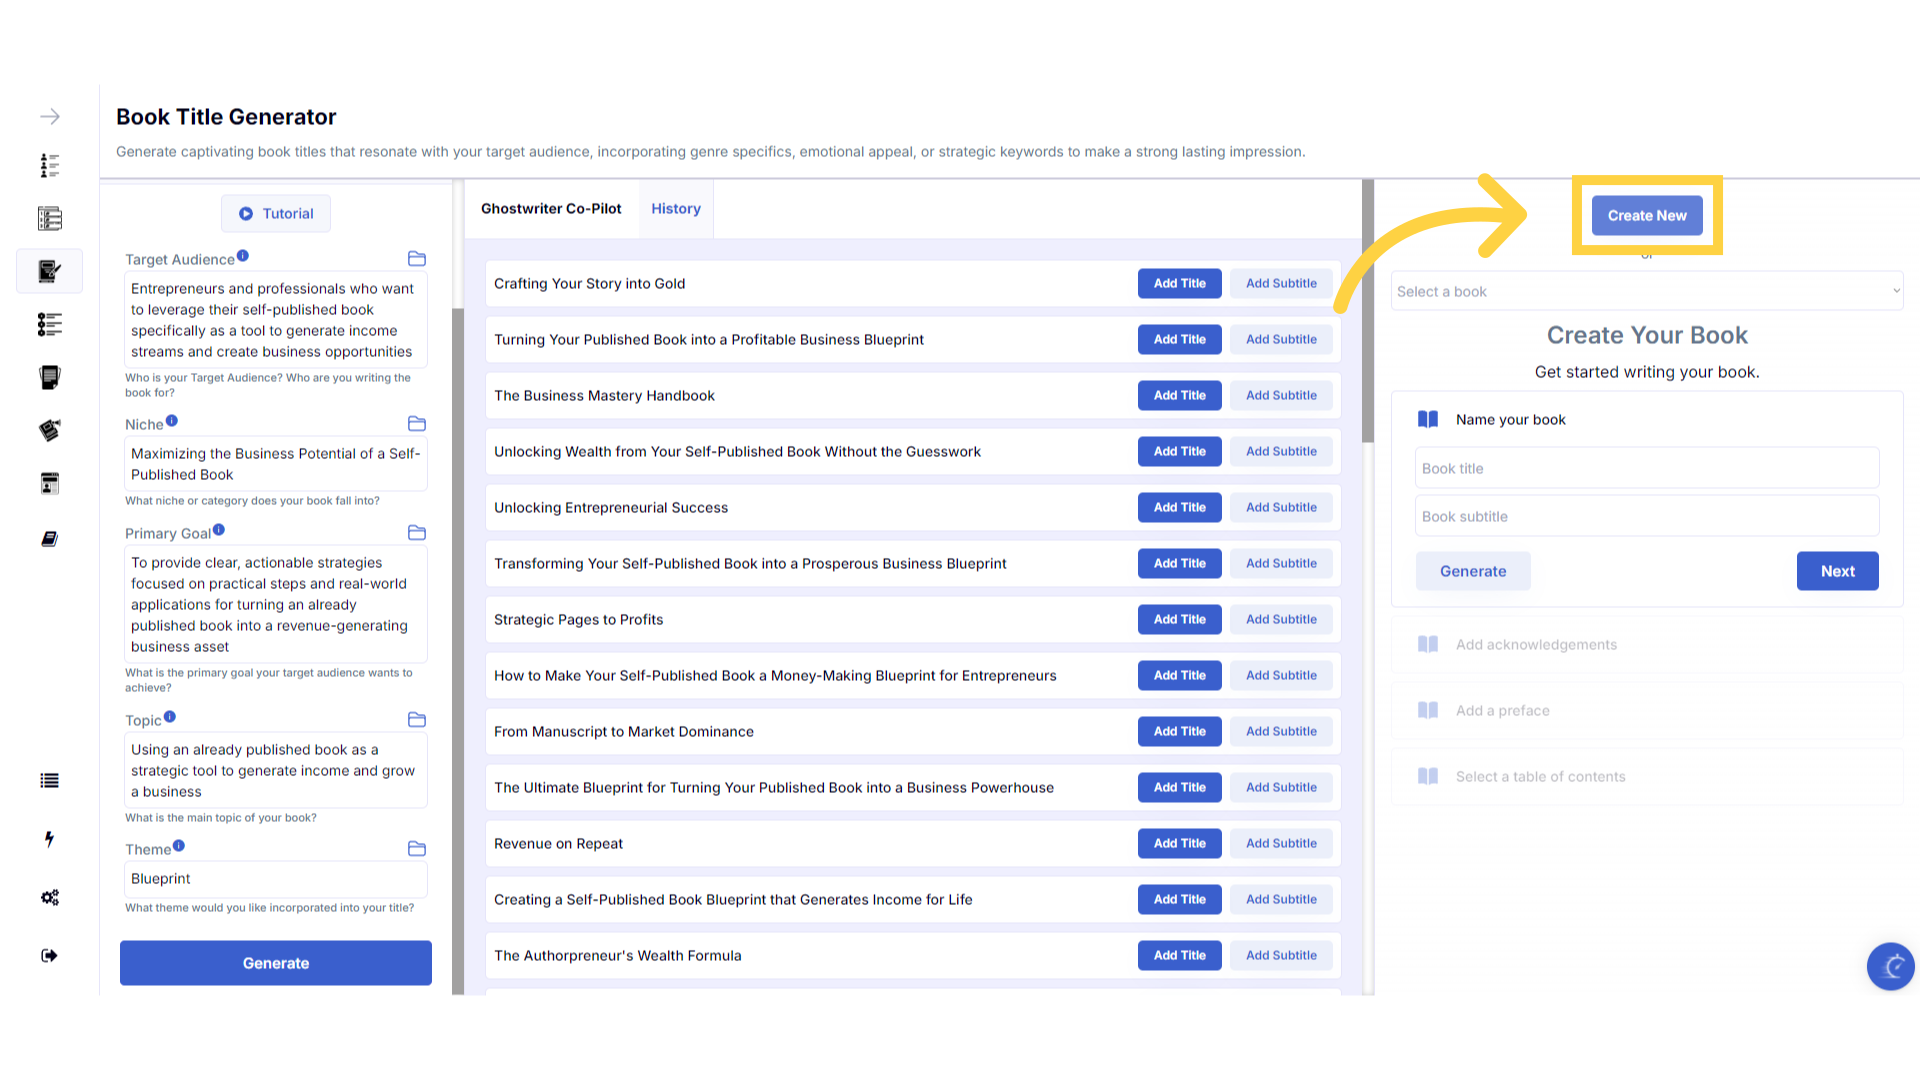
Task: Click the Book title input field
Action: 1646,469
